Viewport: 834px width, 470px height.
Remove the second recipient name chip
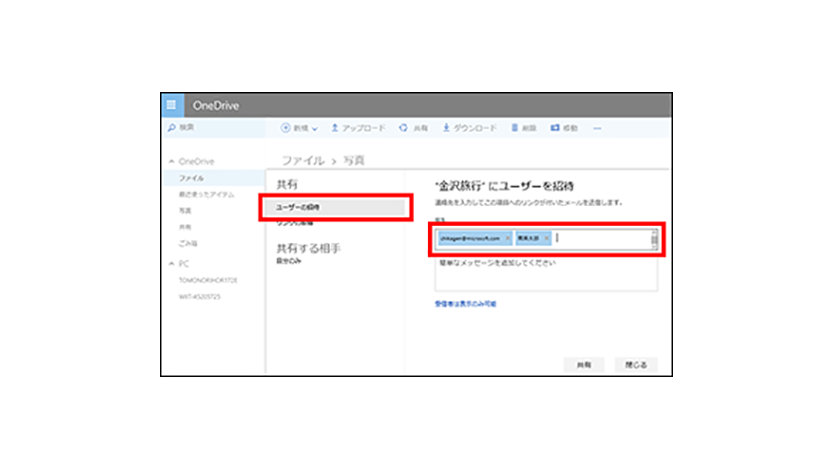(547, 238)
